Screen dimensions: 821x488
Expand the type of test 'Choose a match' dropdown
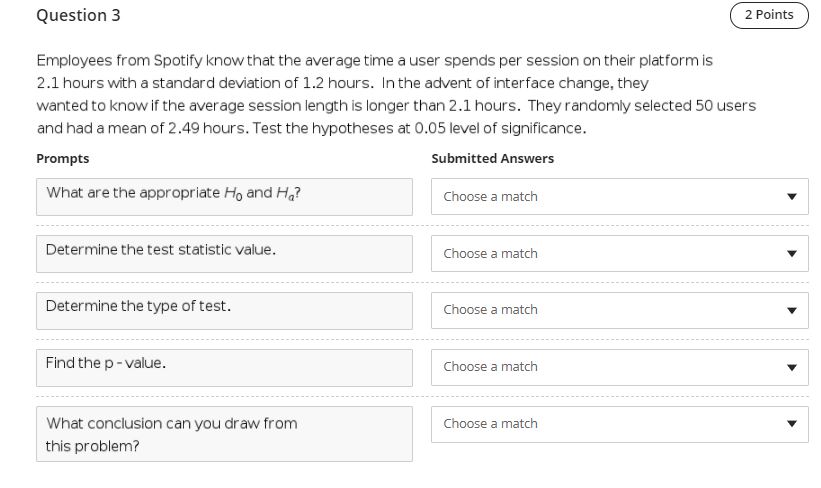coord(619,310)
